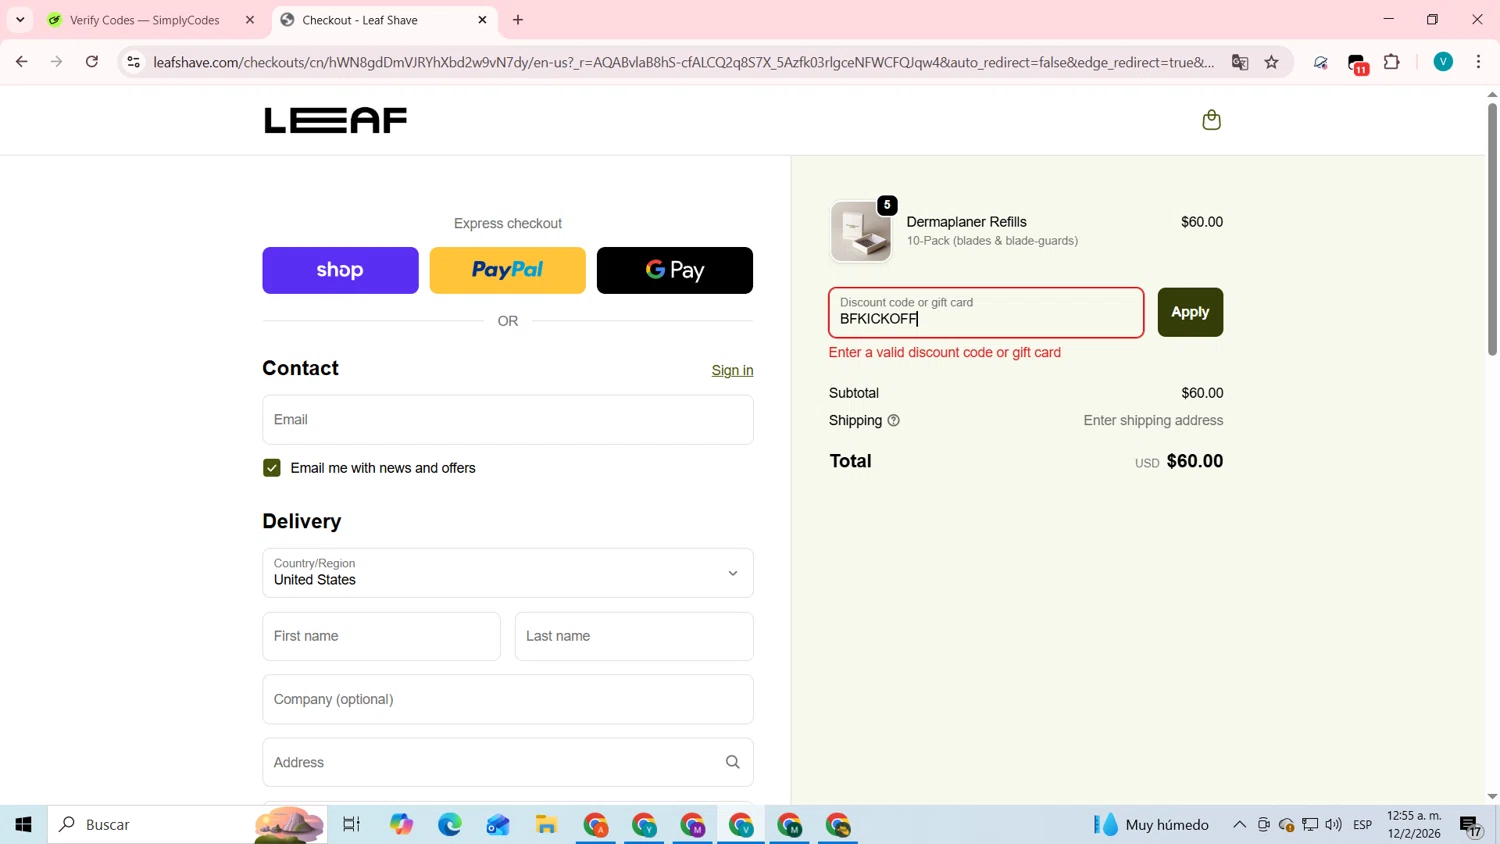Open site information icon in address bar
1500x844 pixels.
pos(133,62)
